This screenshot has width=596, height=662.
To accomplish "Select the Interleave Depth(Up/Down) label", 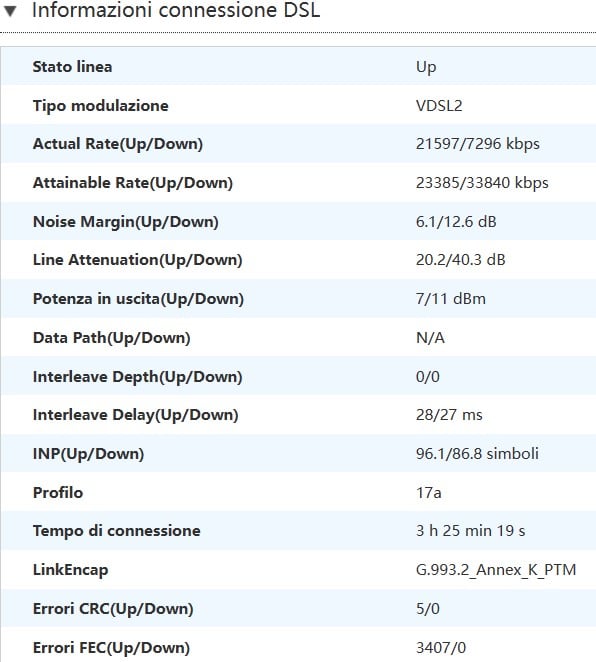I will pos(138,377).
